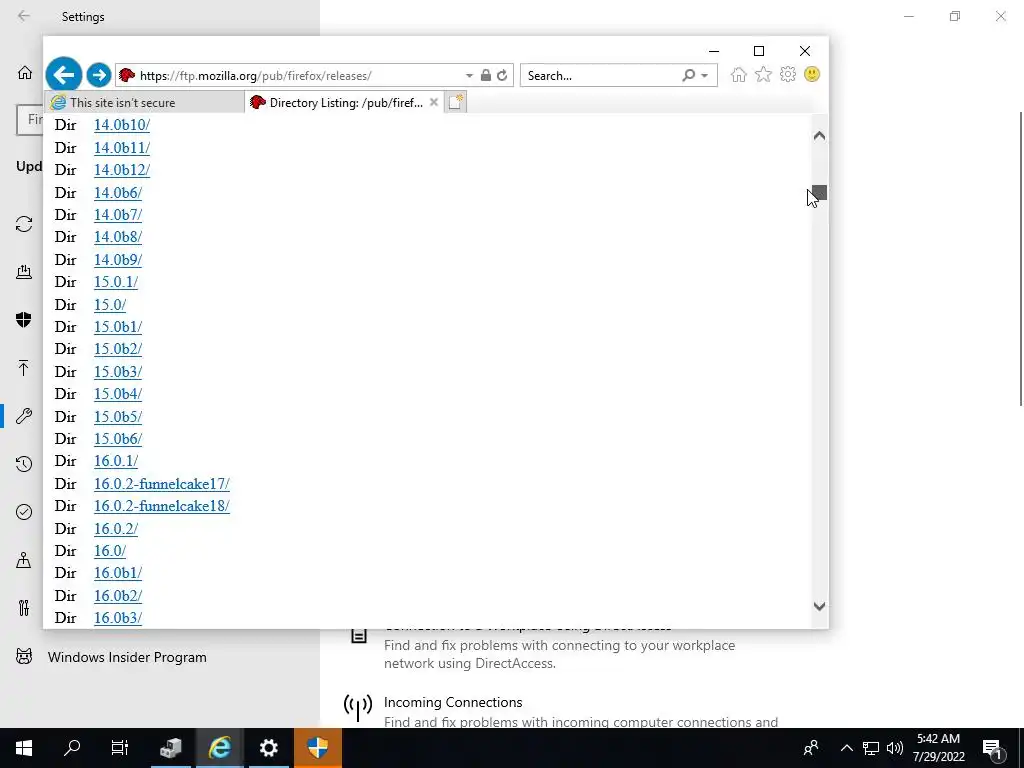The width and height of the screenshot is (1024, 768).
Task: Open Settings Home icon in sidebar
Action: (x=25, y=72)
